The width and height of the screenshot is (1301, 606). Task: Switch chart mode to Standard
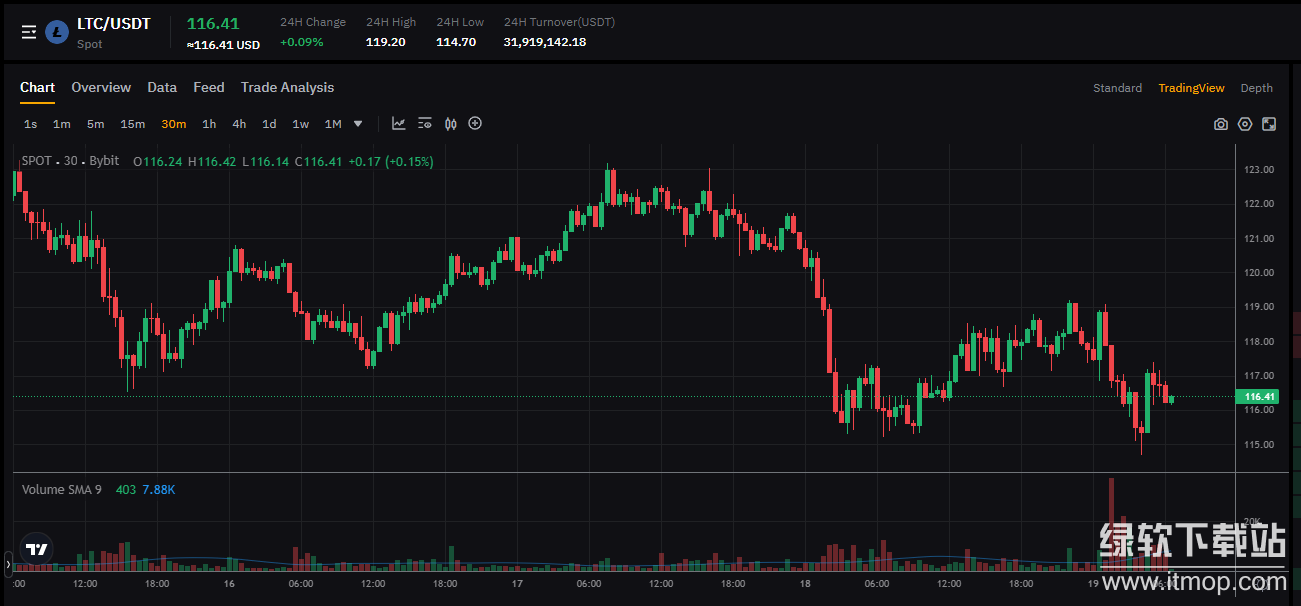[1117, 88]
